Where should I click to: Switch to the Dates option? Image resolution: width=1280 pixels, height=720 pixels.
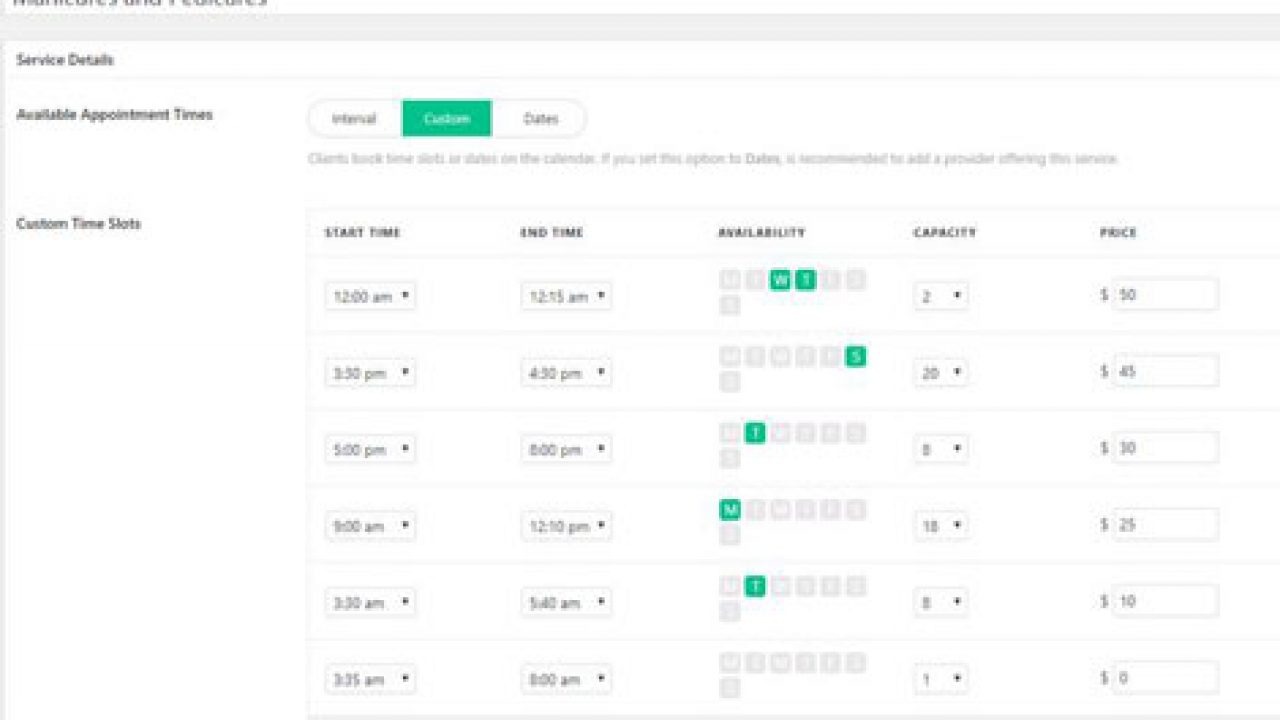tap(540, 119)
